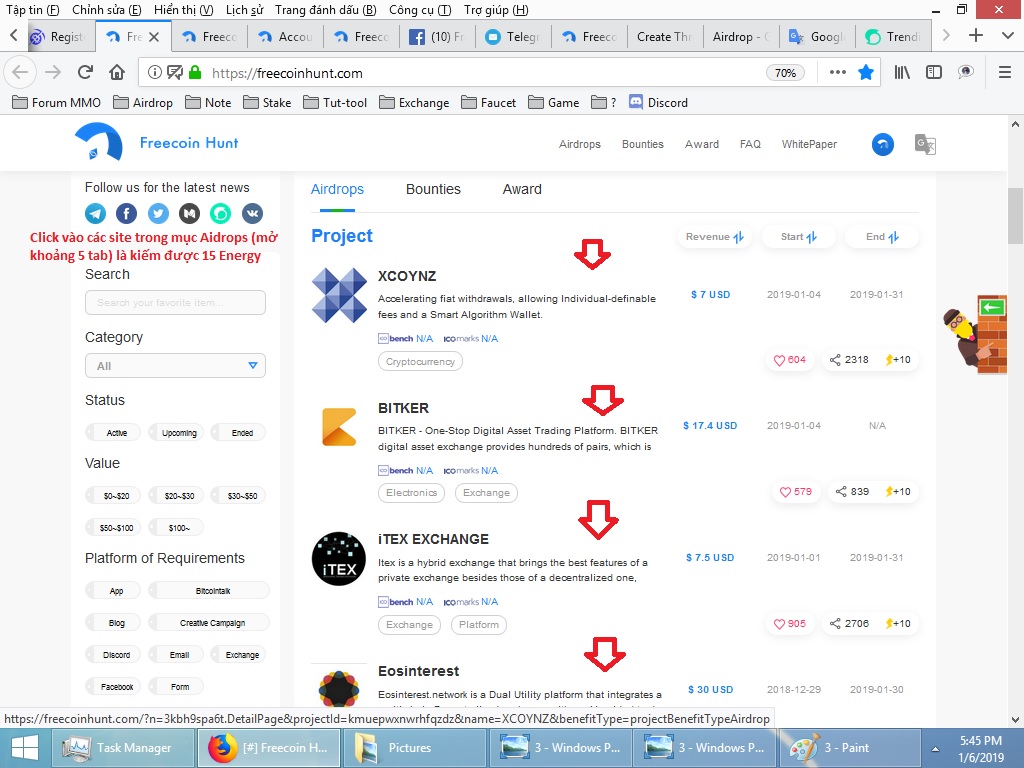Screen dimensions: 1024x768
Task: Click the XCOYNZ project logo
Action: pyautogui.click(x=339, y=295)
